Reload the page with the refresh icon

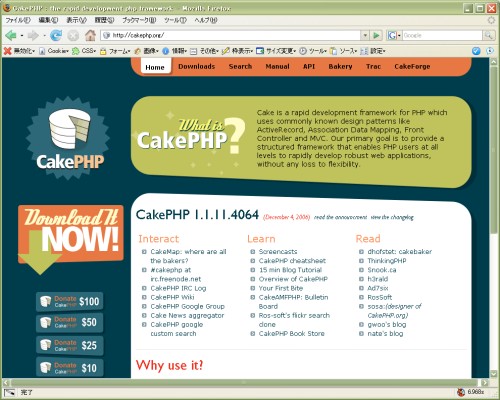56,35
